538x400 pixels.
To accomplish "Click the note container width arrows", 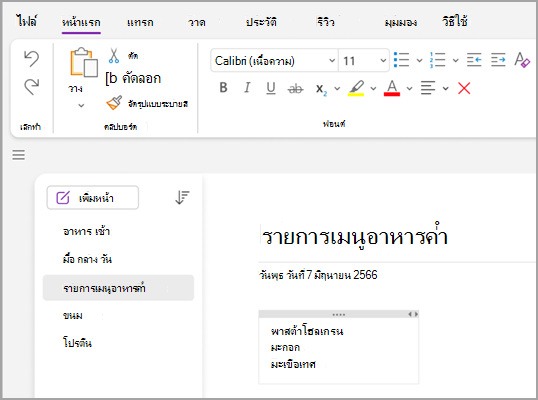I will (413, 314).
